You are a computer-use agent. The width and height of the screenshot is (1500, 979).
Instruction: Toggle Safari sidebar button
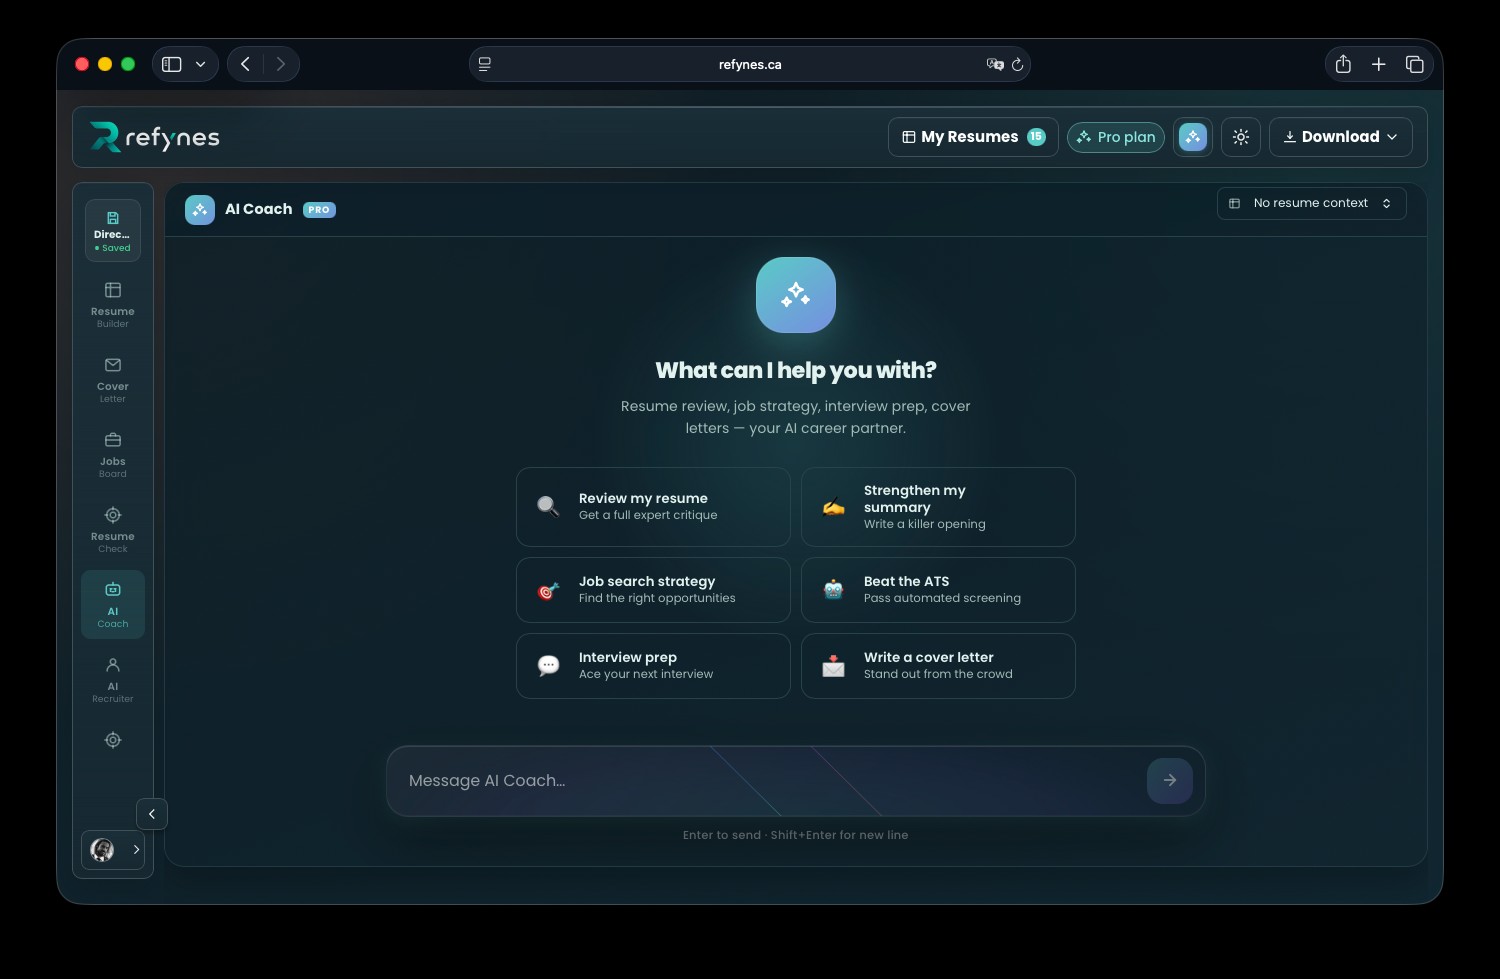(172, 64)
